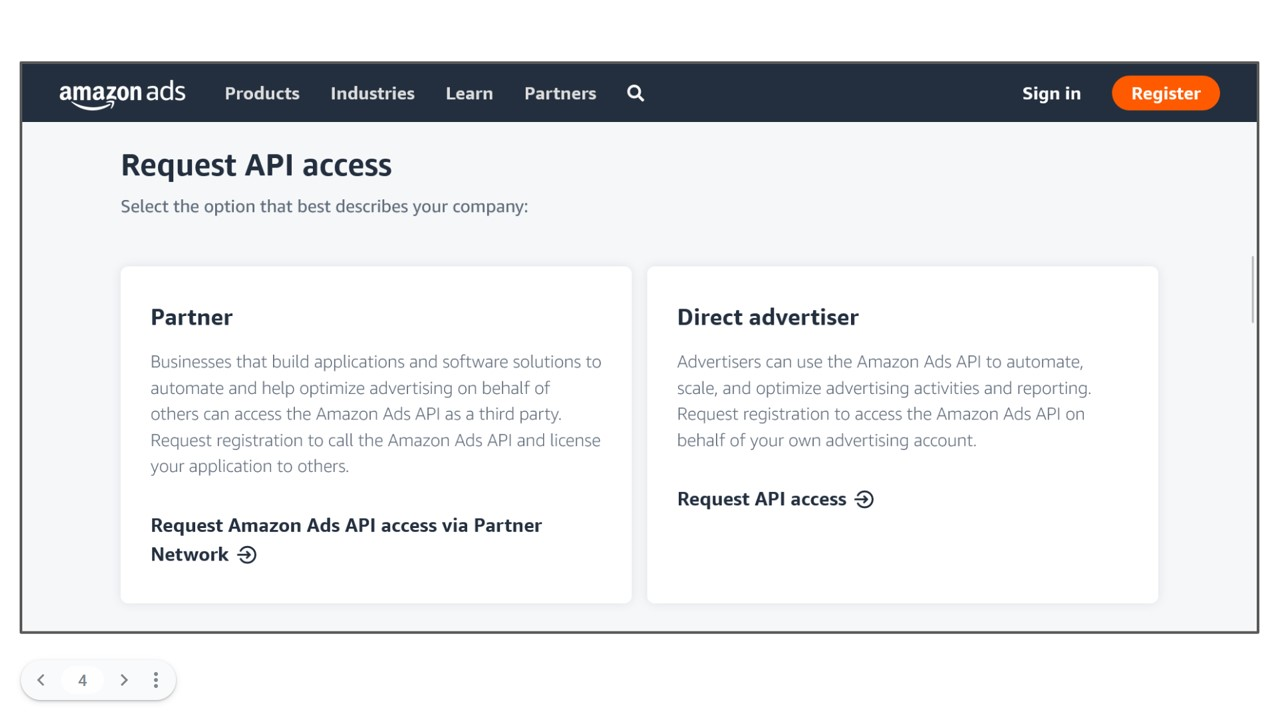
Task: Click the slide number 4 field
Action: pyautogui.click(x=82, y=680)
